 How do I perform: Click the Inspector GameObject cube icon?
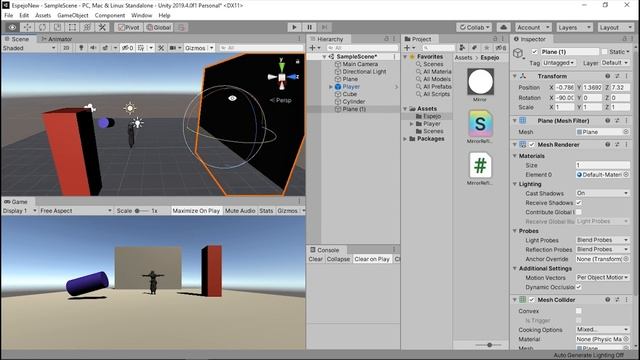tap(518, 53)
